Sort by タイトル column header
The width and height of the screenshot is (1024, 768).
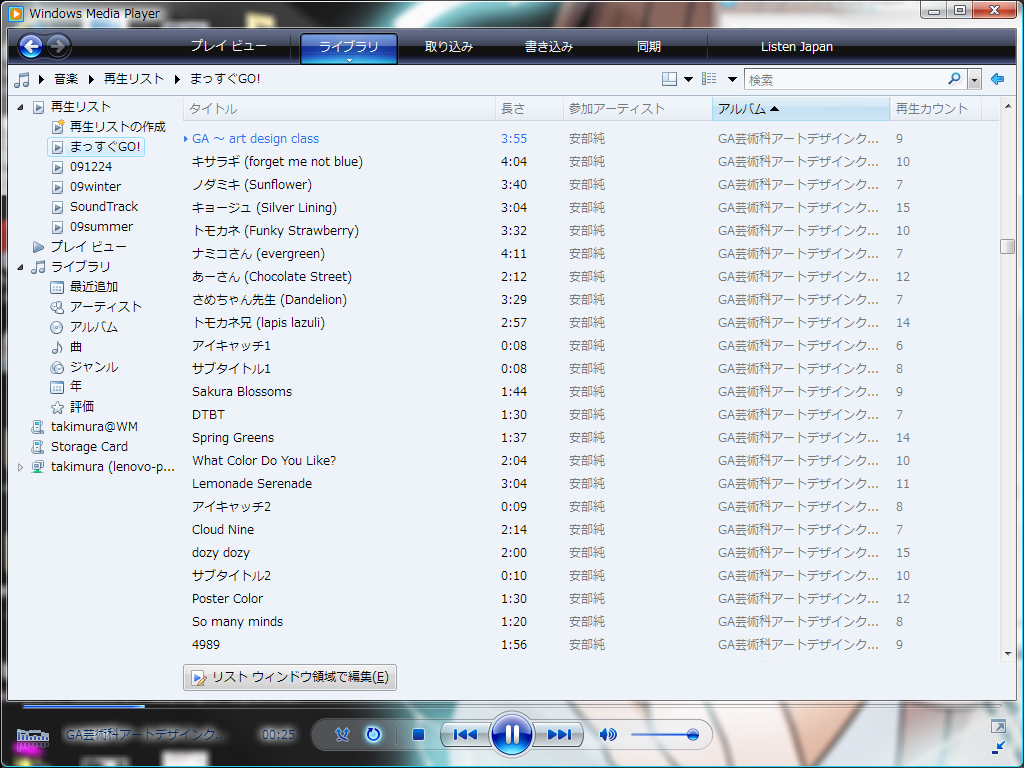coord(340,109)
